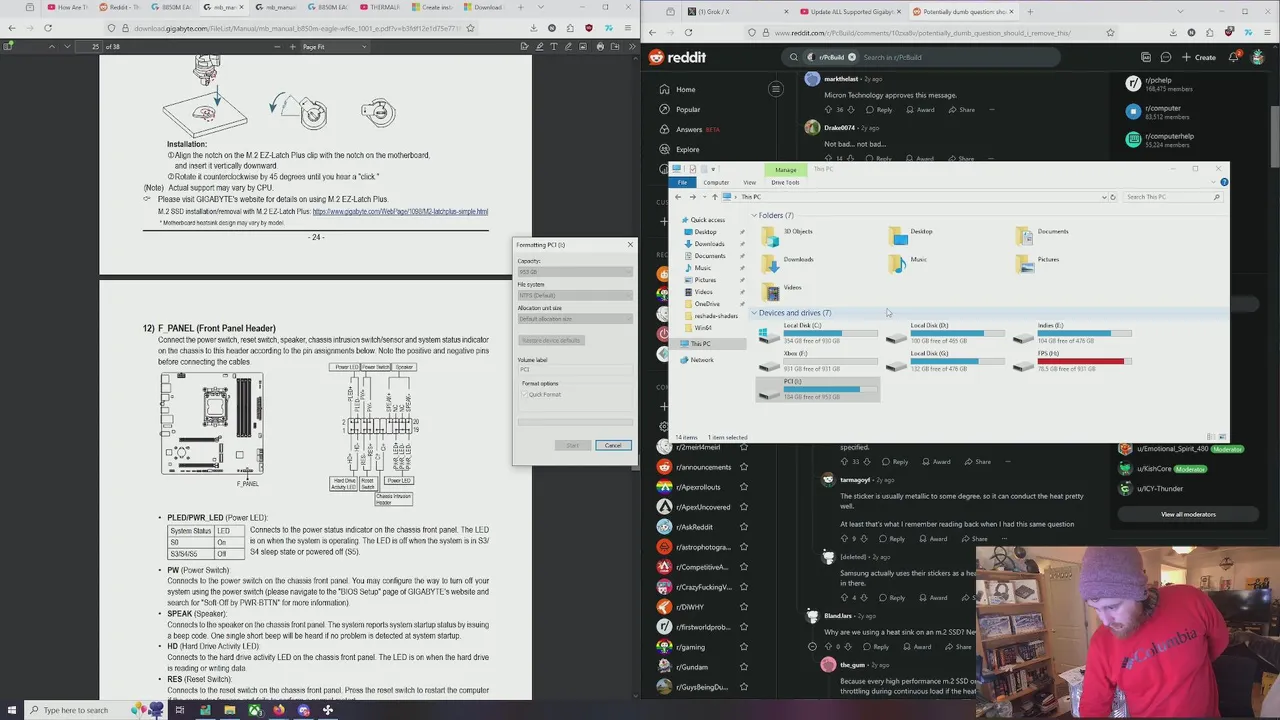Expand the File Explorer address history dropdown

pos(1104,197)
